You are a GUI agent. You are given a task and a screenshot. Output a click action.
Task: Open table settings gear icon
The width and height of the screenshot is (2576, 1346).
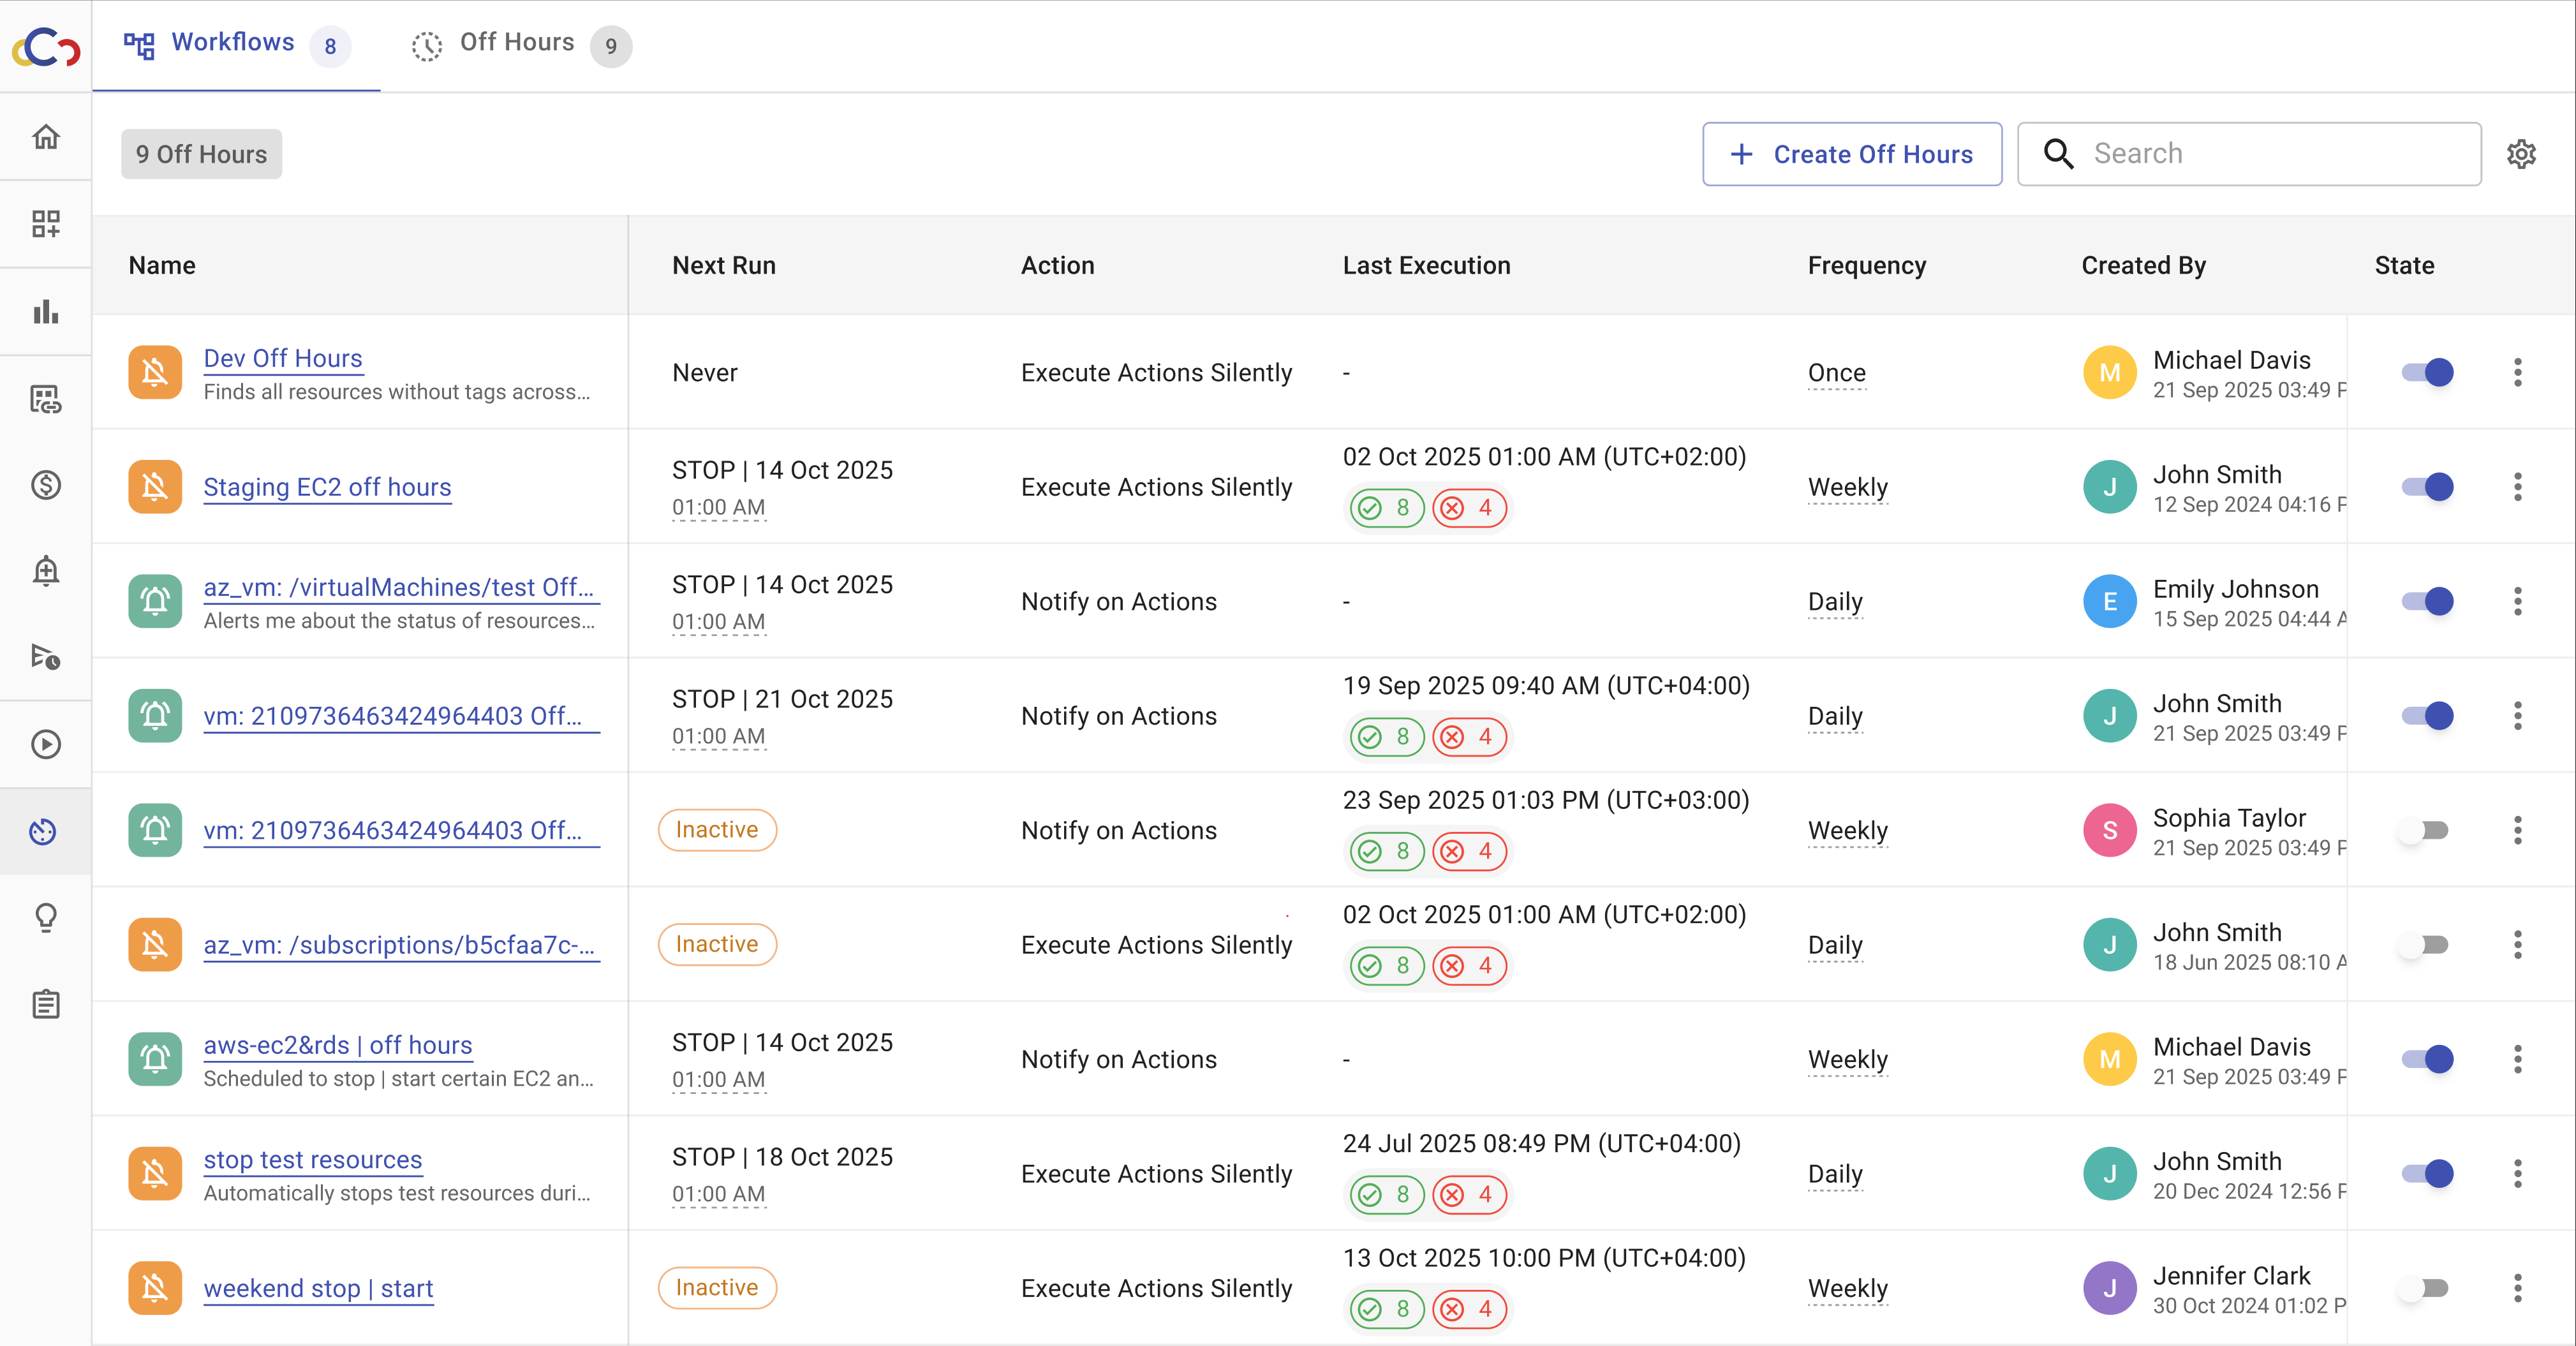coord(2521,154)
